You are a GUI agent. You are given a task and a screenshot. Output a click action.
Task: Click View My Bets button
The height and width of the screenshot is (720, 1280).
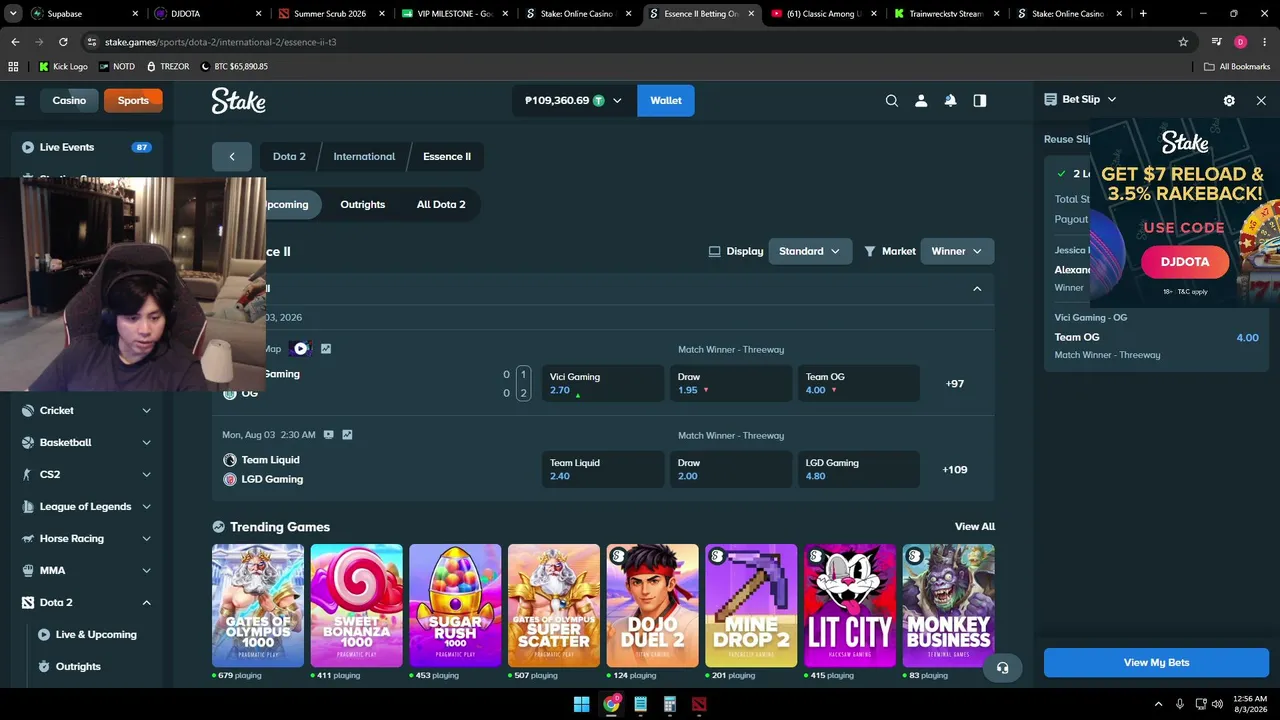pyautogui.click(x=1156, y=662)
